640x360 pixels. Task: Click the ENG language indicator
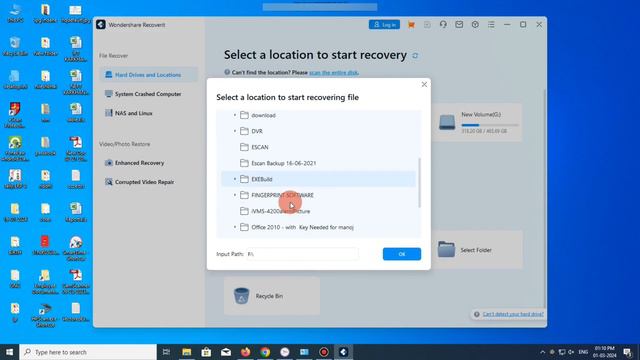click(x=583, y=352)
